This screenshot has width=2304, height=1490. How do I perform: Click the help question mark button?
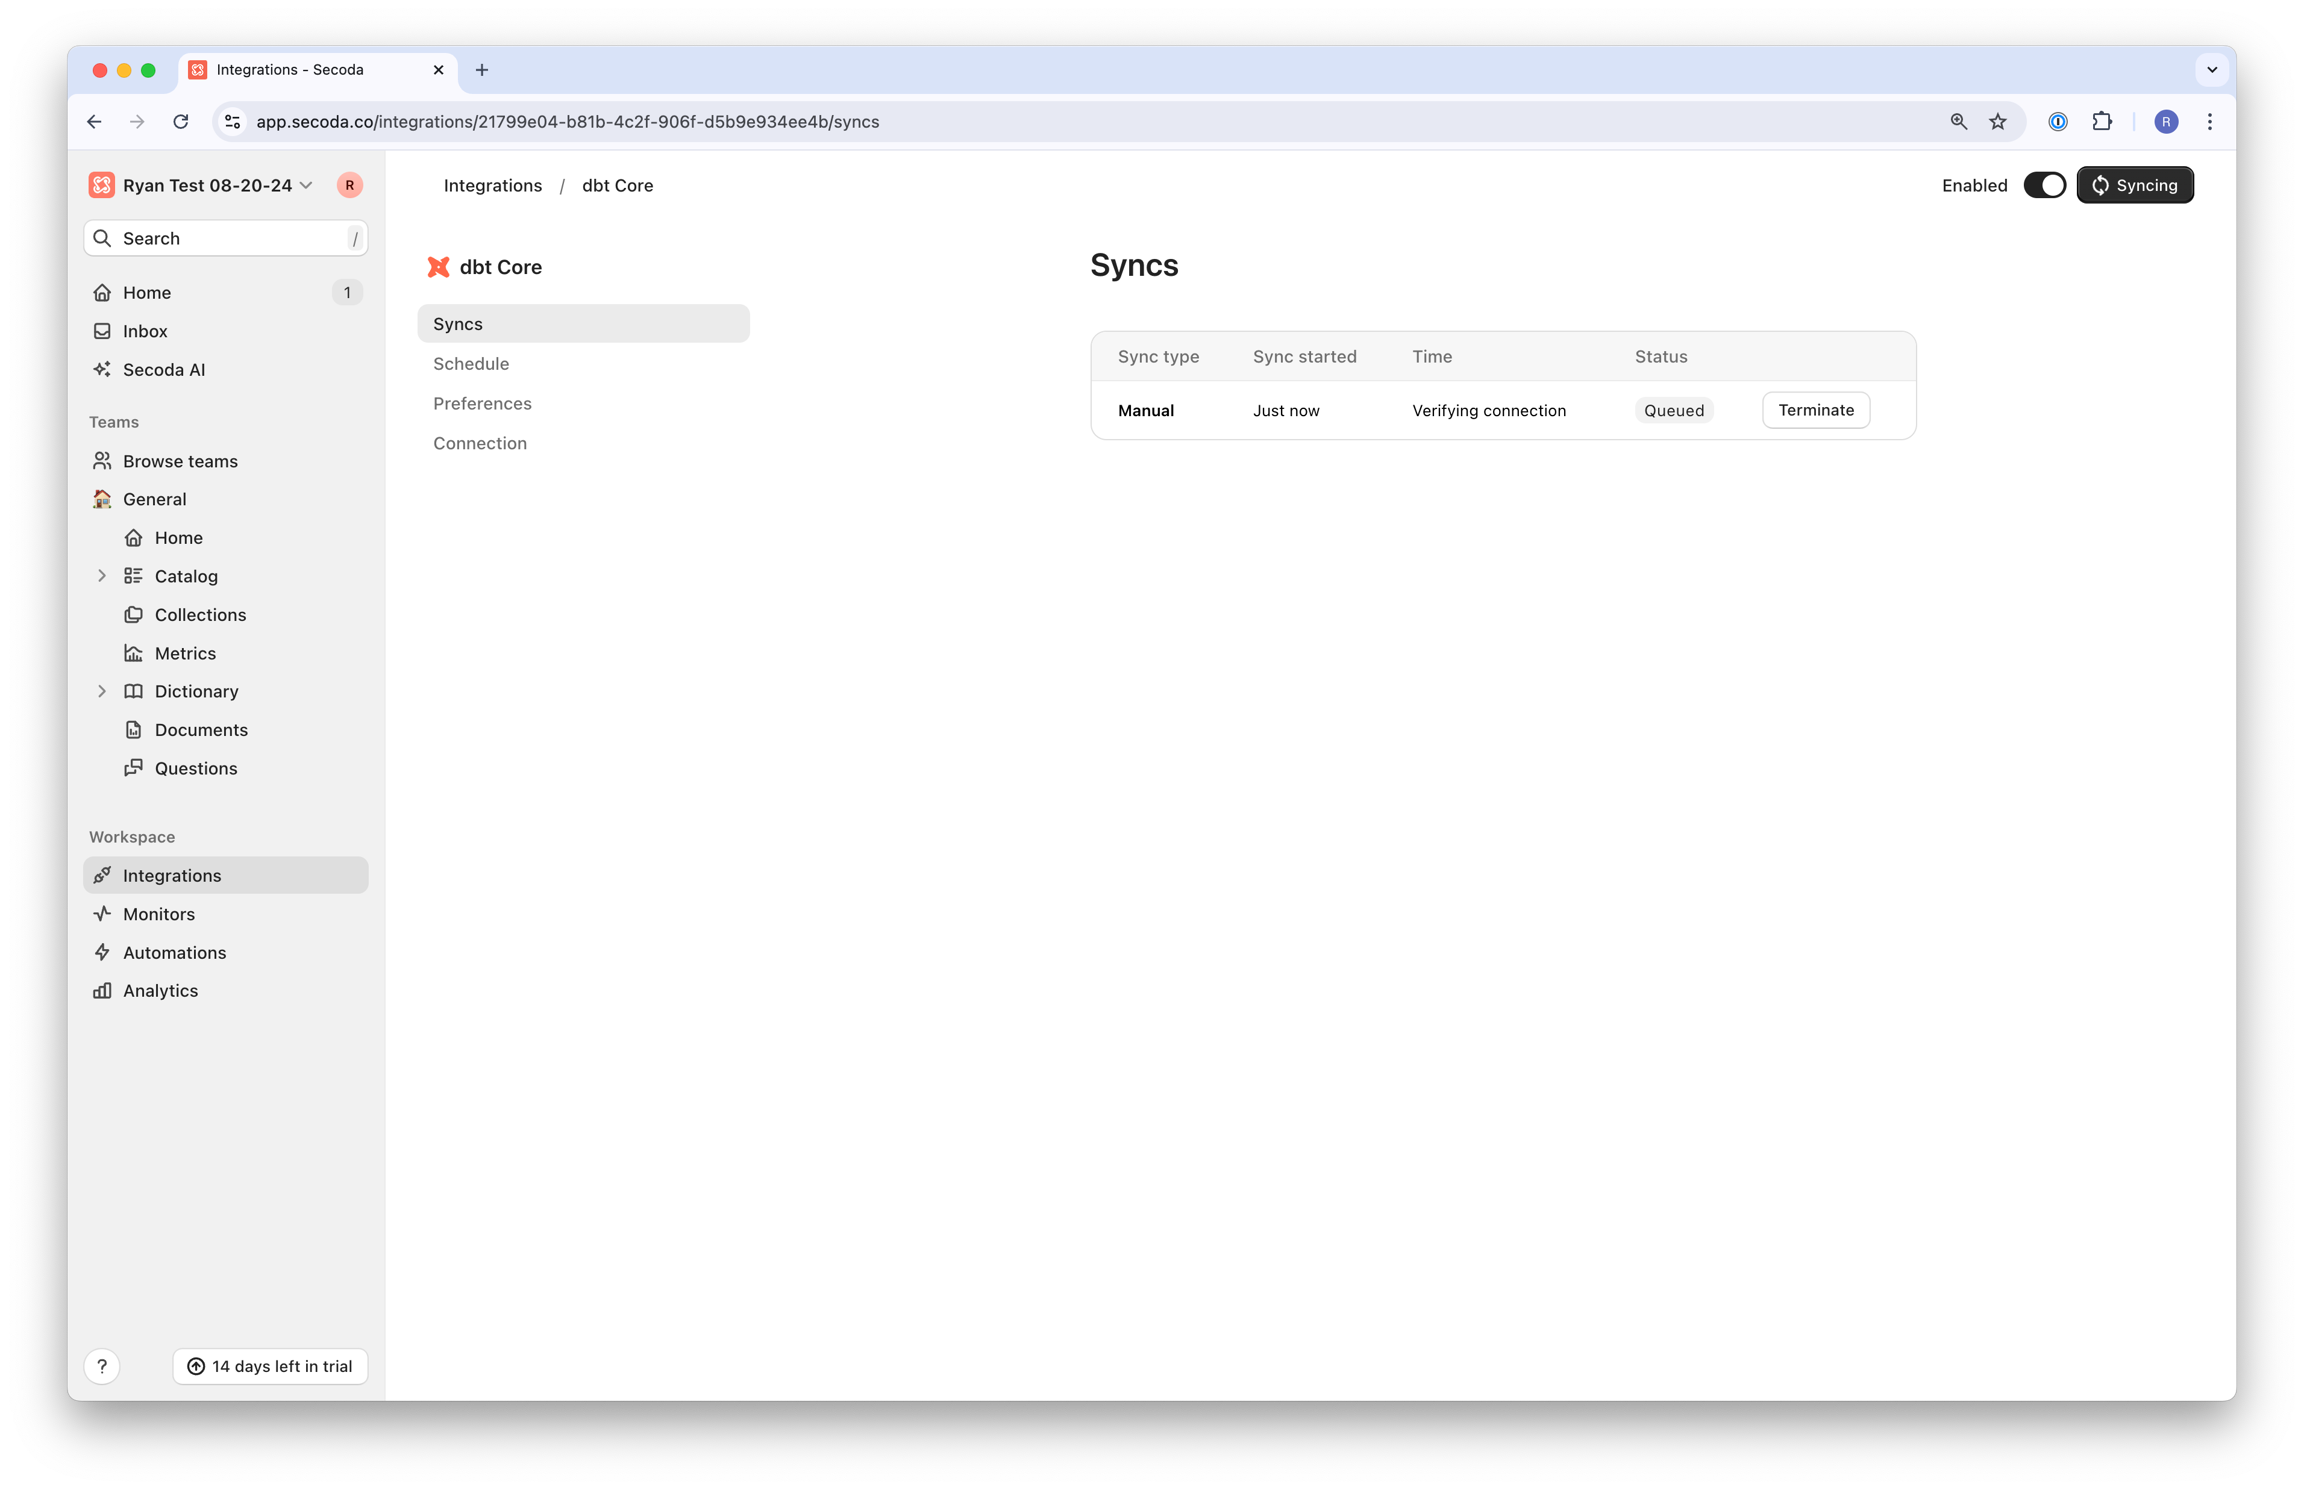click(x=102, y=1366)
